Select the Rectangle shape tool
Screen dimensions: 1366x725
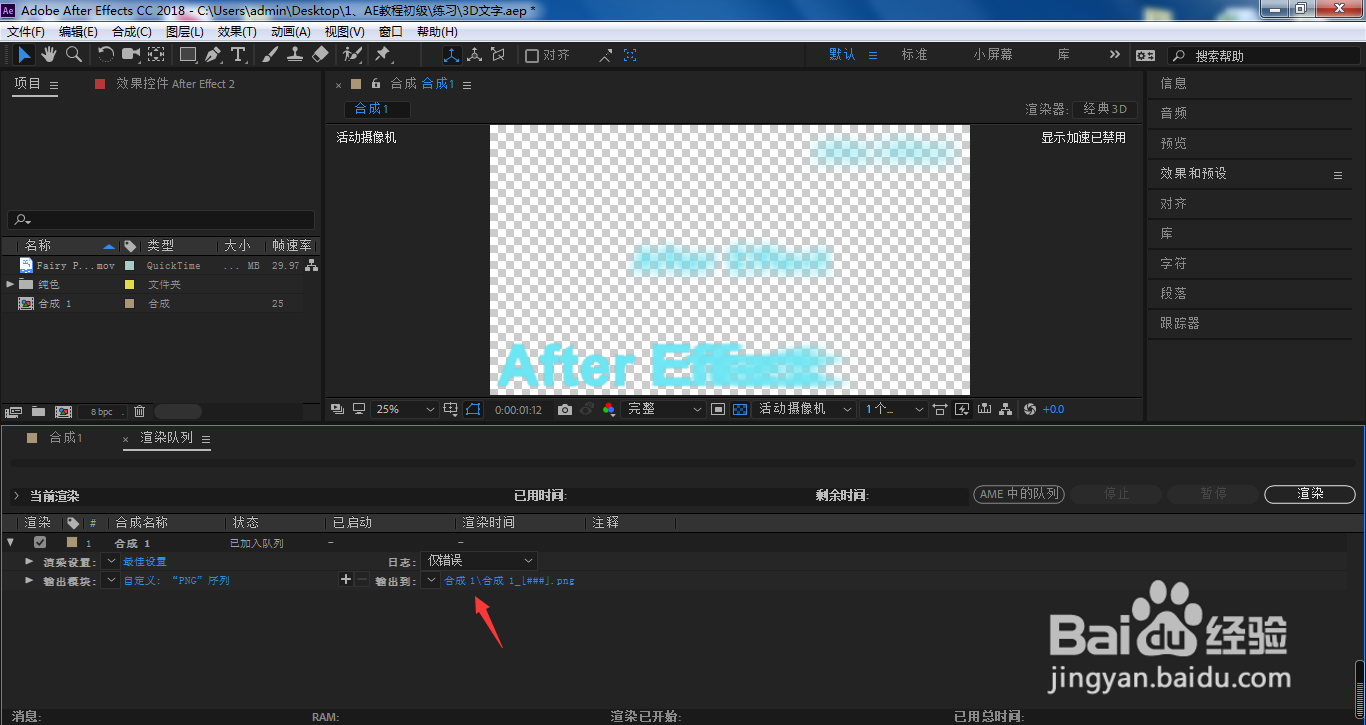(x=188, y=54)
